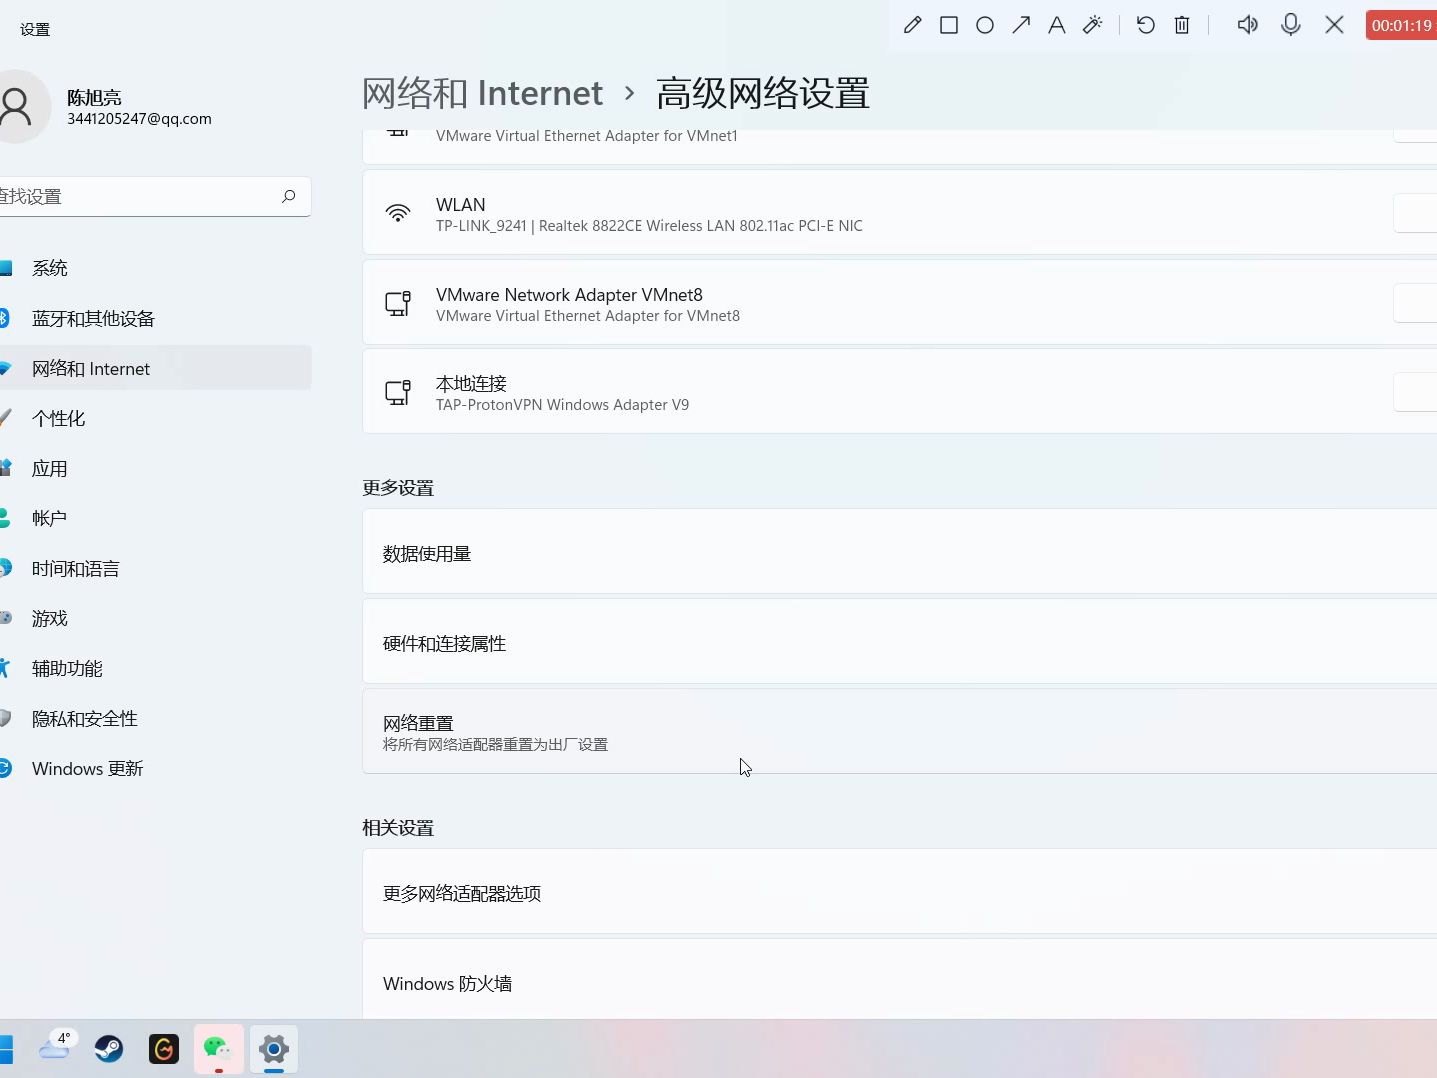Open 网络重置 option
Viewport: 1437px width, 1078px height.
point(899,731)
